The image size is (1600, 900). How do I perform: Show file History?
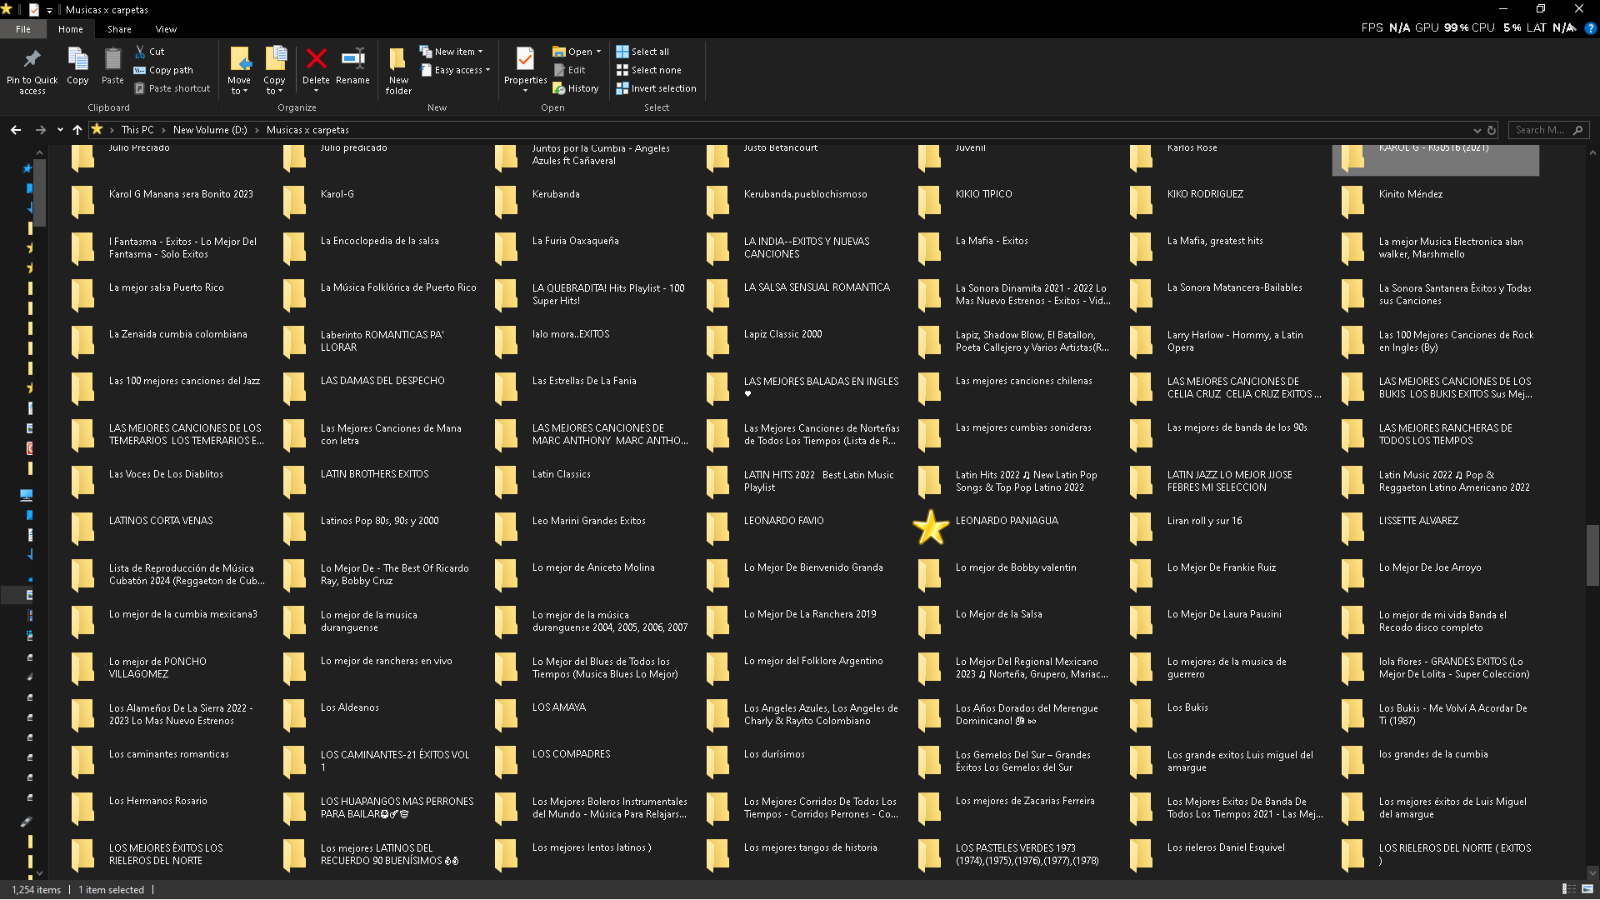click(576, 88)
